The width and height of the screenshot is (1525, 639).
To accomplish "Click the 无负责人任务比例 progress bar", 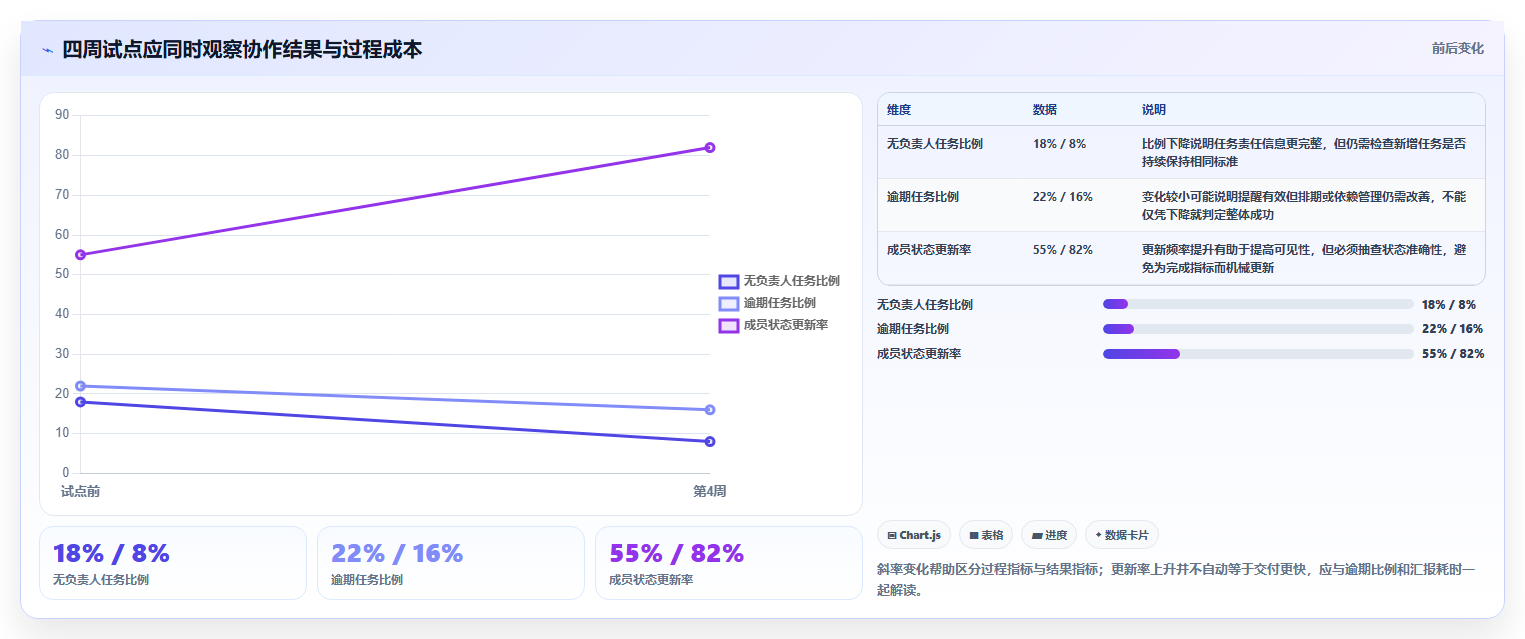I will pos(1258,304).
